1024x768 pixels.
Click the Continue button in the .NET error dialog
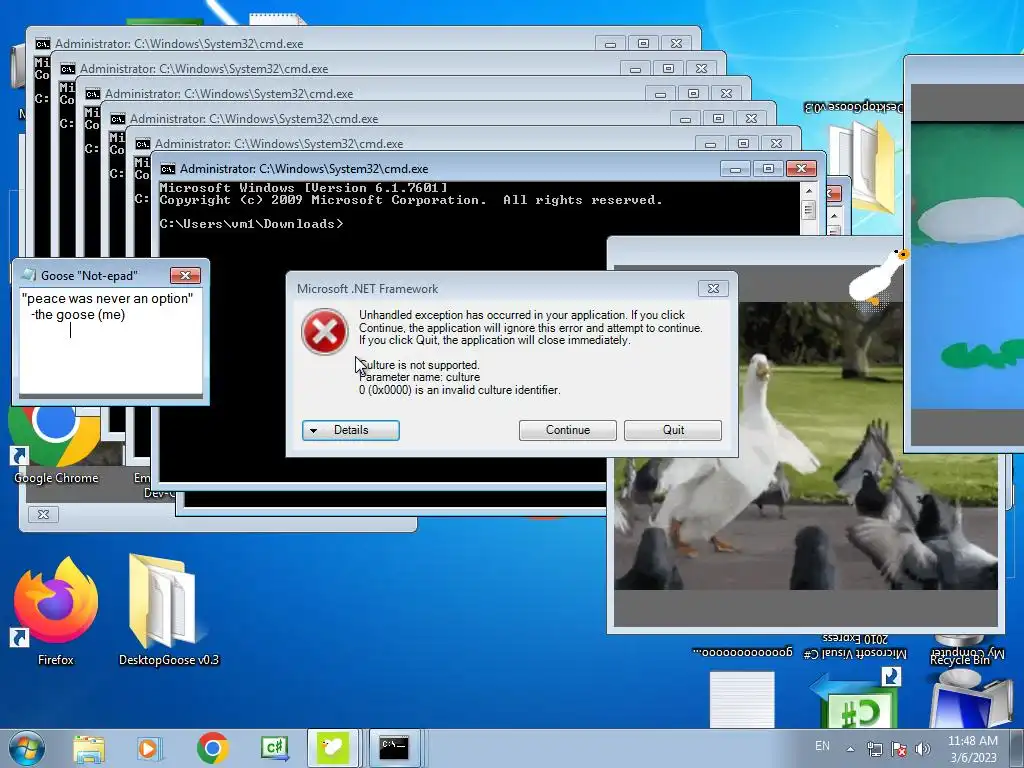click(x=568, y=430)
